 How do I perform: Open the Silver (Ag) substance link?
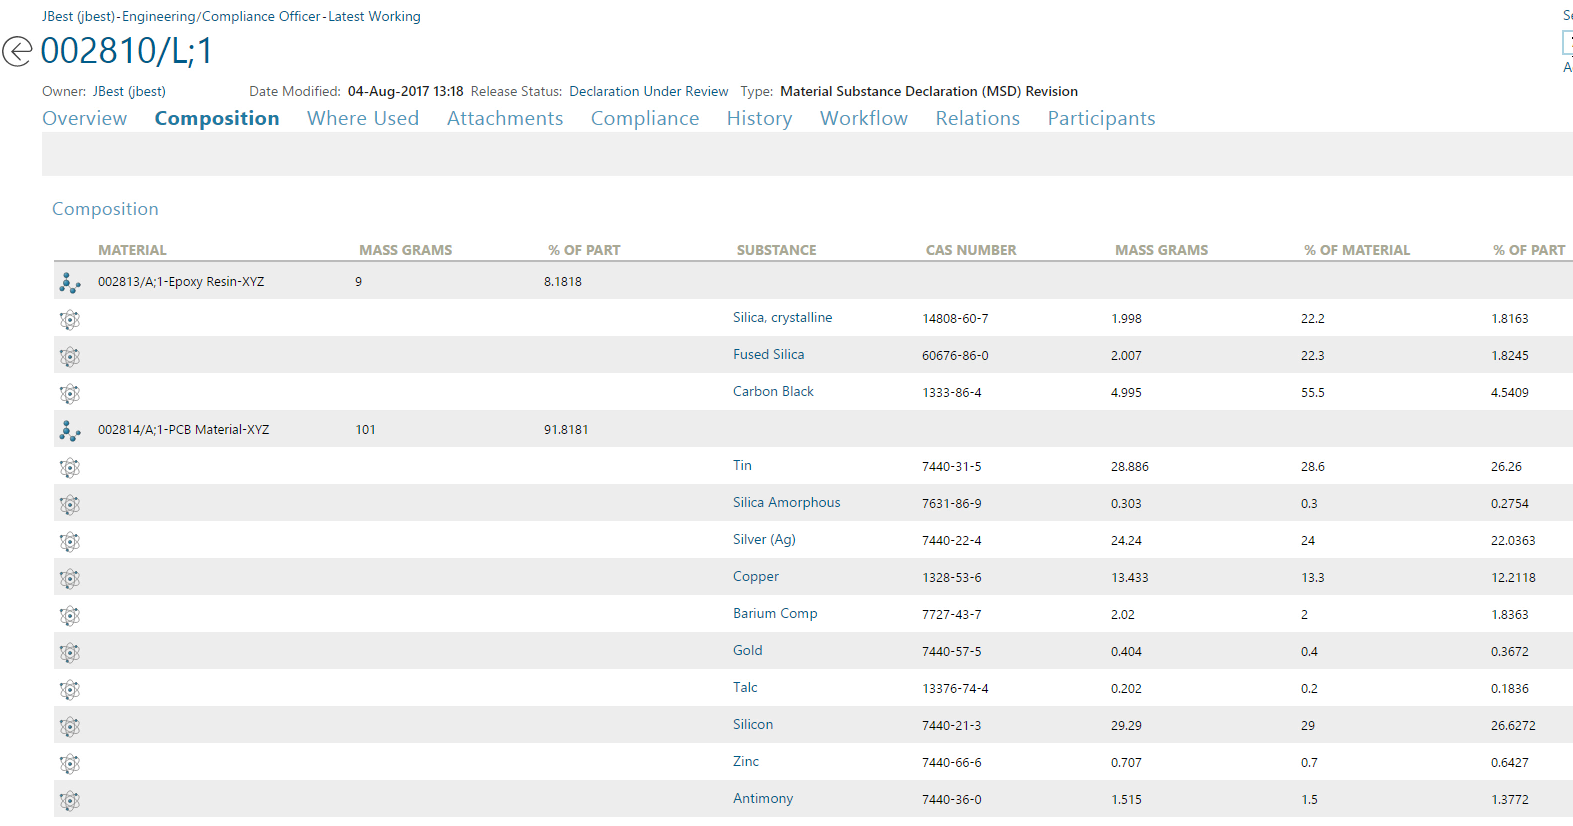[764, 540]
